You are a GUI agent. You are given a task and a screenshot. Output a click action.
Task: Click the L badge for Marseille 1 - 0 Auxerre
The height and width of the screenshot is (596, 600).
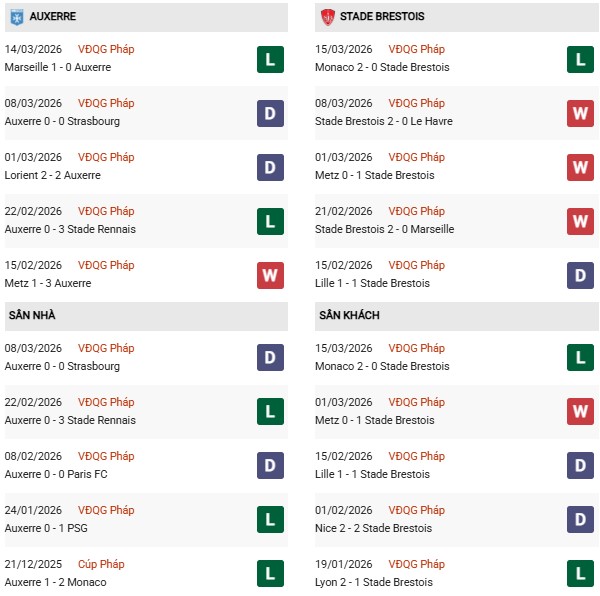pyautogui.click(x=270, y=59)
